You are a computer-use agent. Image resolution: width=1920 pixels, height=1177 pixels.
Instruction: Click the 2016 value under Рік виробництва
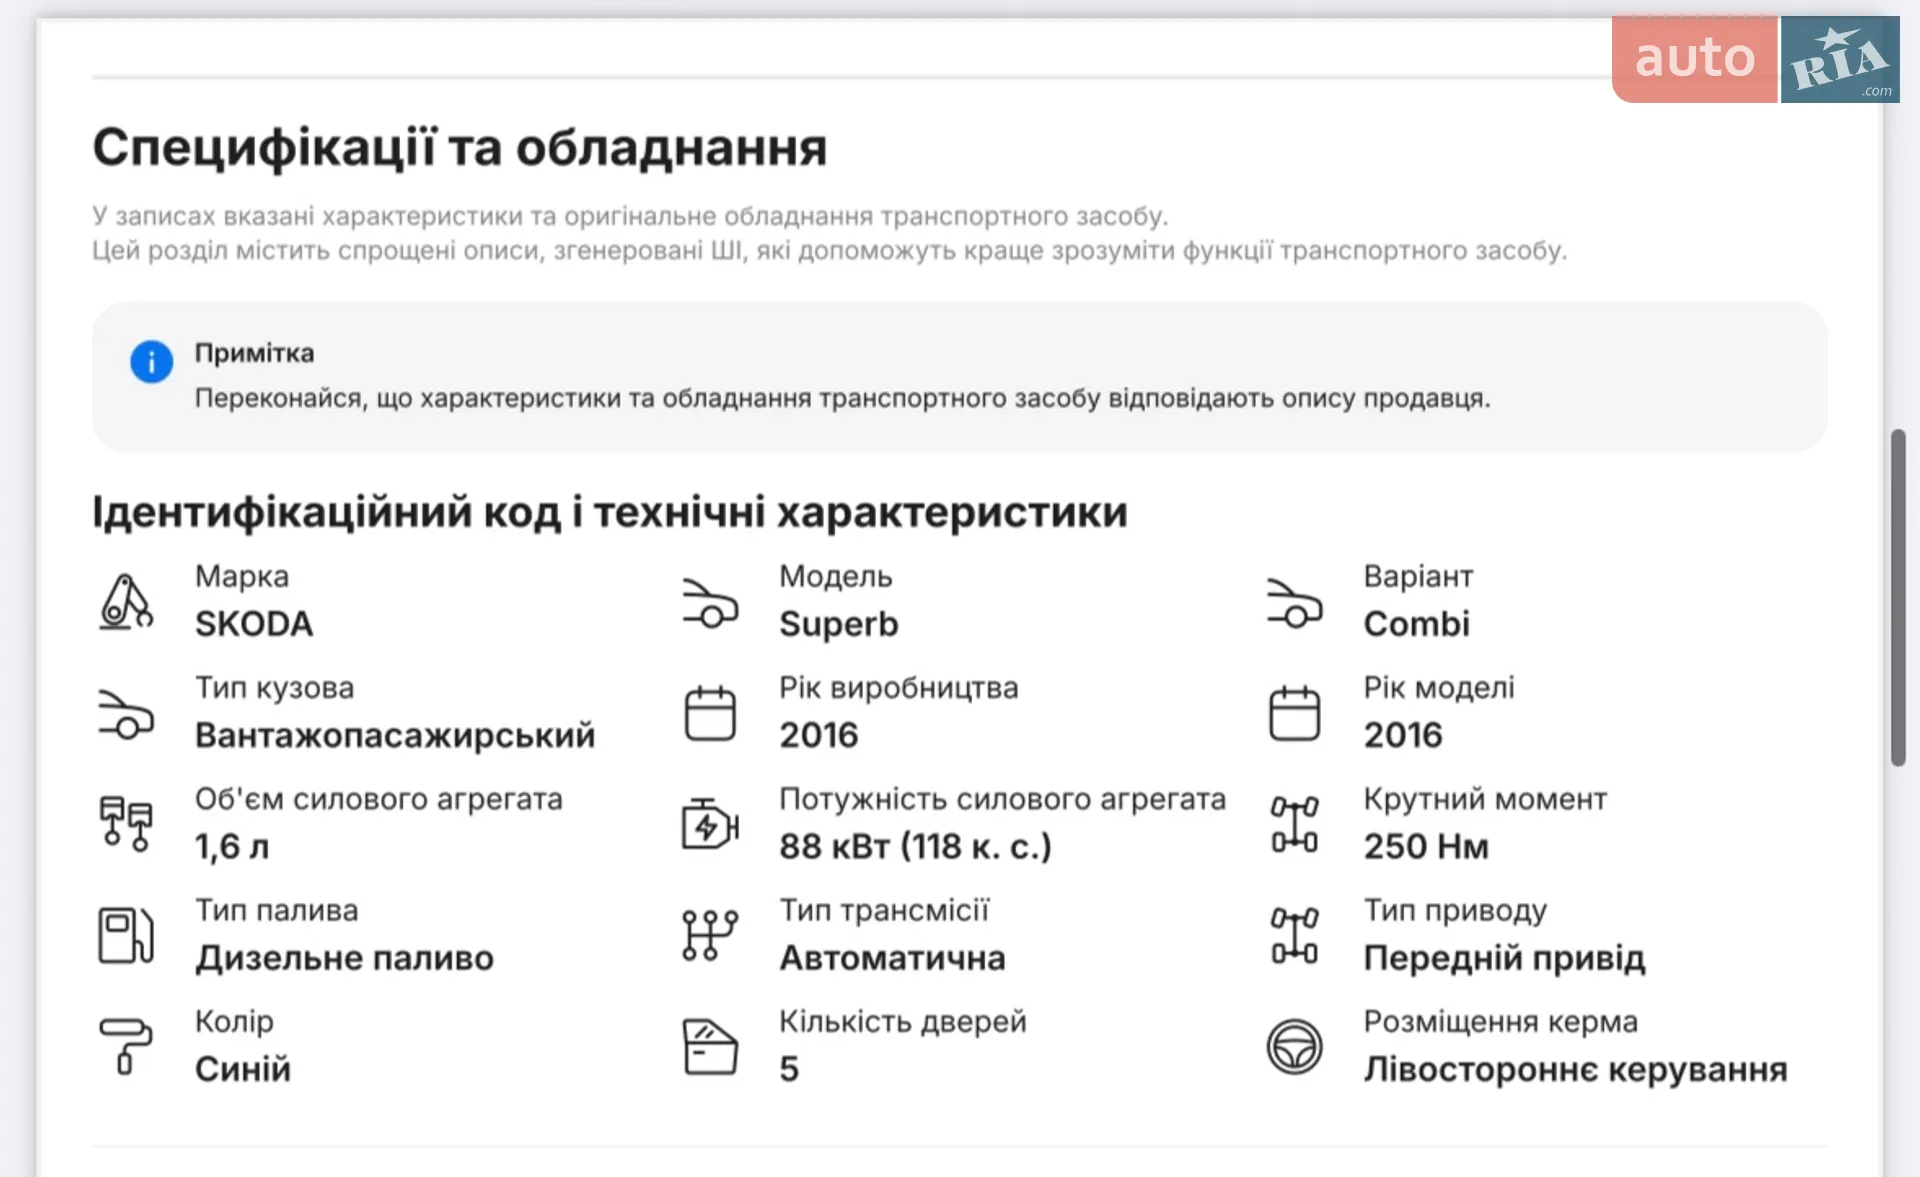[x=819, y=735]
